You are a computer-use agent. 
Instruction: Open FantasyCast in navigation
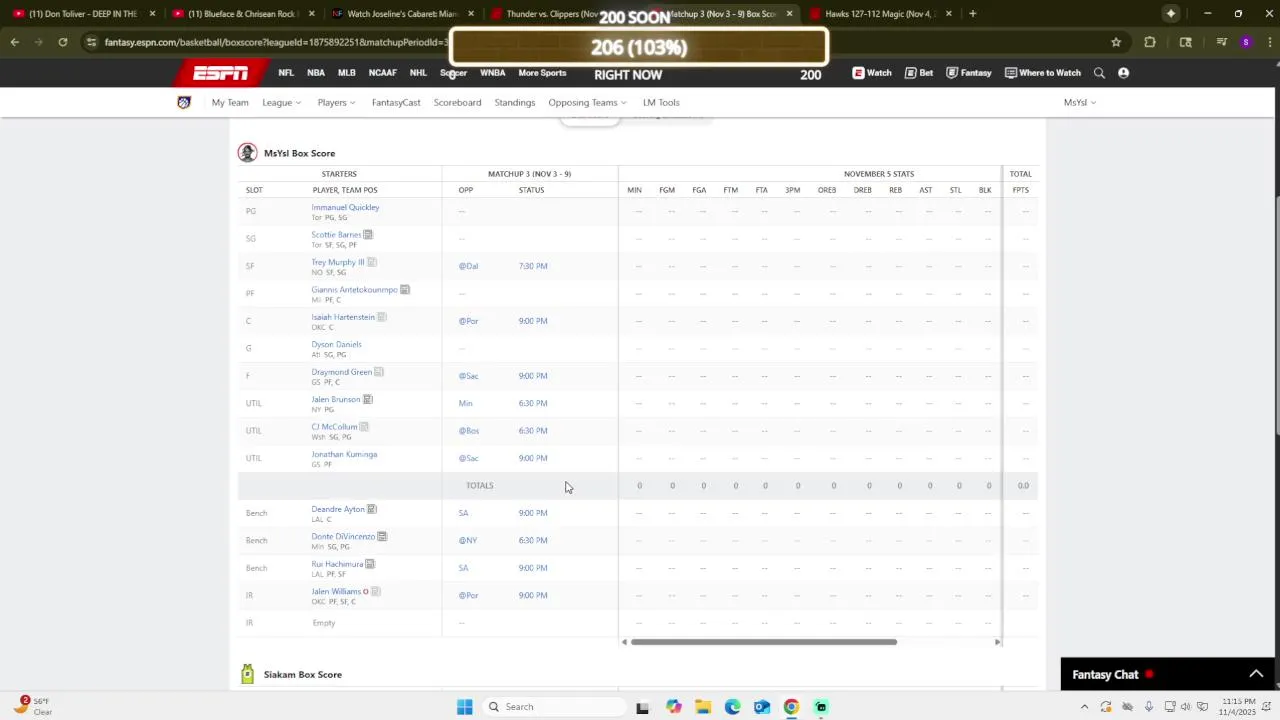(x=396, y=102)
